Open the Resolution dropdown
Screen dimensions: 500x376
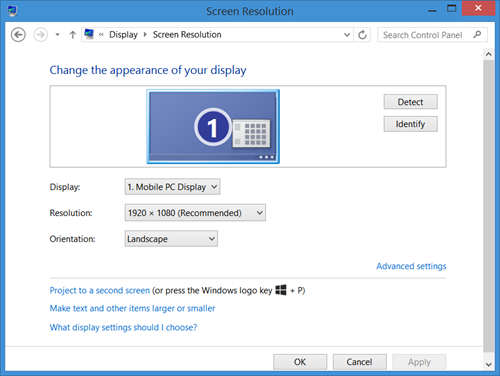click(195, 213)
